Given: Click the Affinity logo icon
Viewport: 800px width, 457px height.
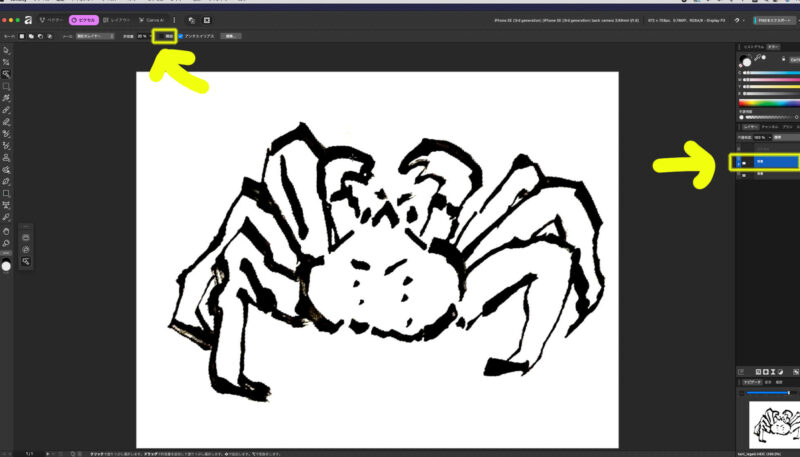Looking at the screenshot, I should point(28,20).
